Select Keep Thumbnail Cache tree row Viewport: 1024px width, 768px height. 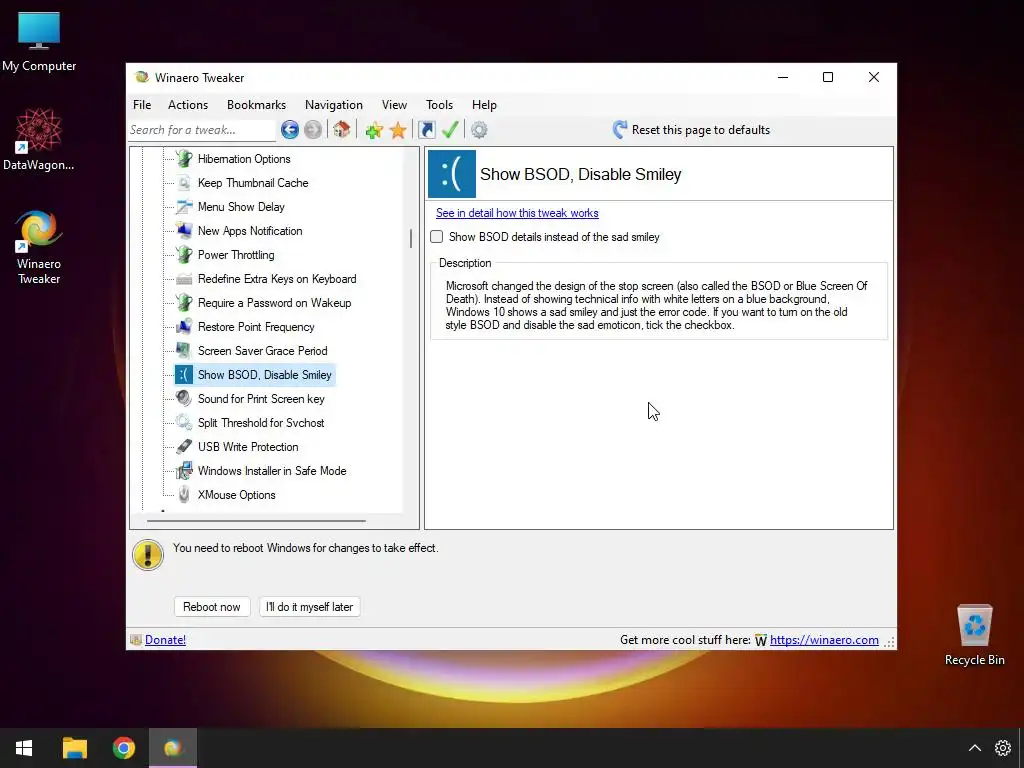tap(253, 183)
